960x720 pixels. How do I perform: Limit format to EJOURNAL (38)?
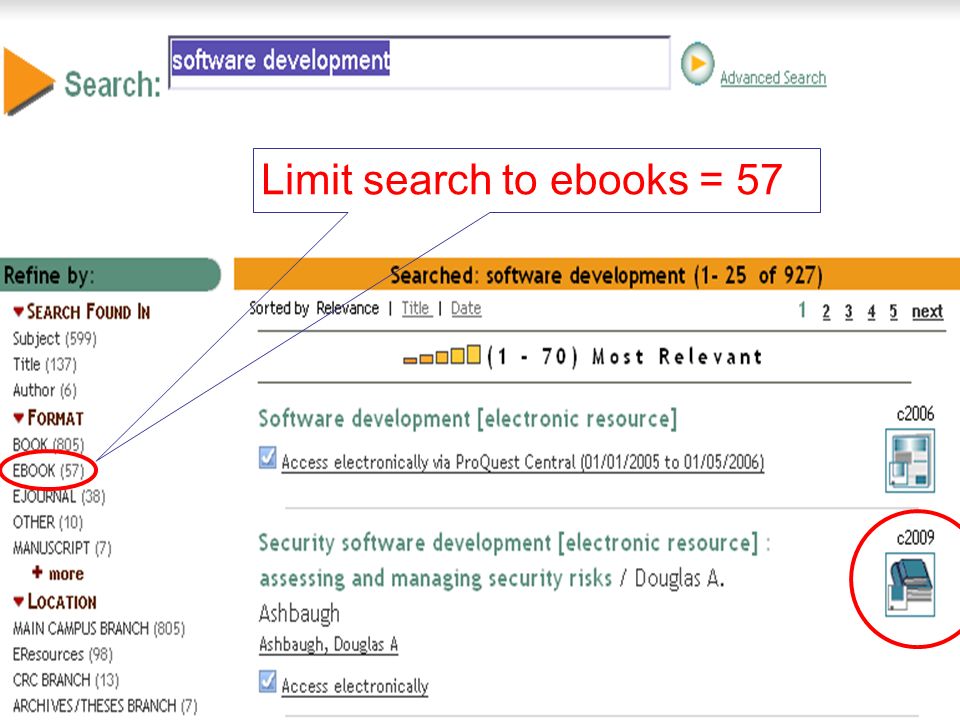coord(59,496)
